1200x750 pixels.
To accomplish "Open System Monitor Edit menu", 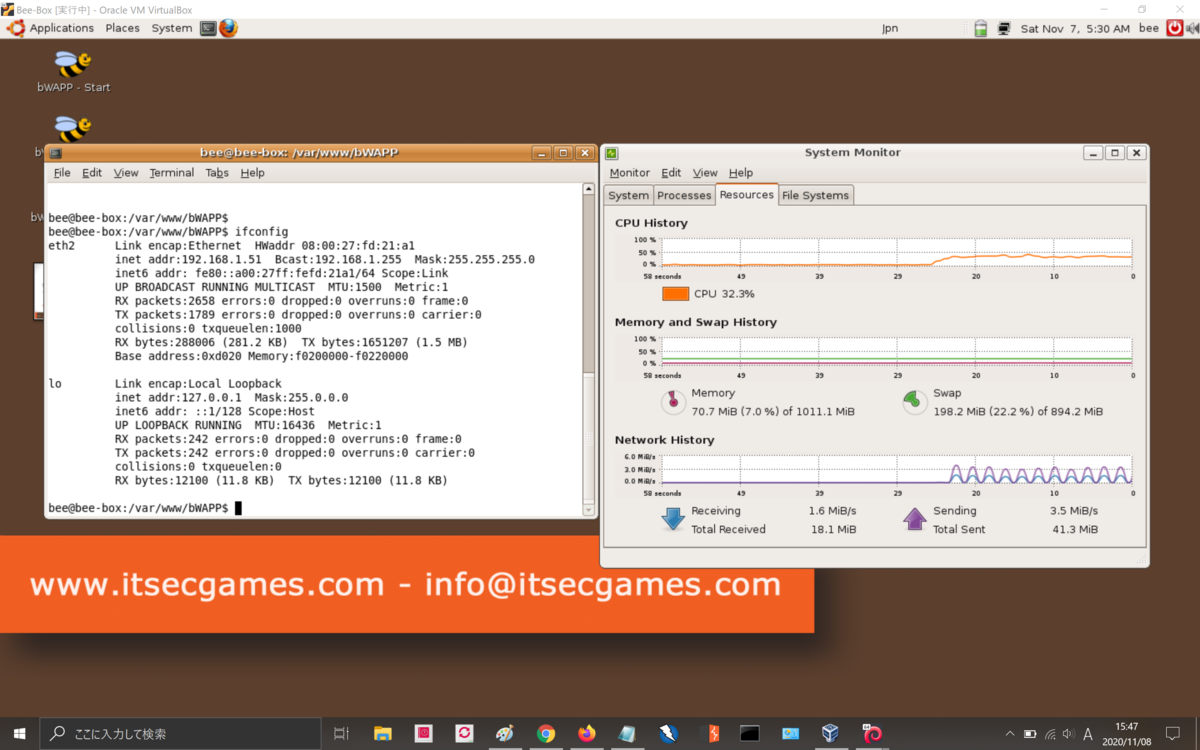I will coord(671,173).
